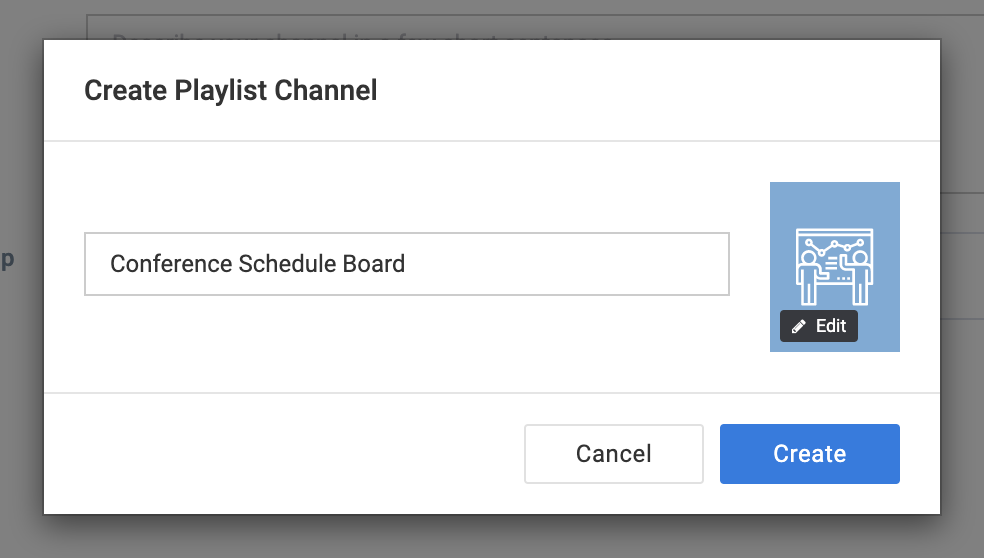Screen dimensions: 984x558
Task: Cancel the playlist channel dialog
Action: tap(614, 454)
